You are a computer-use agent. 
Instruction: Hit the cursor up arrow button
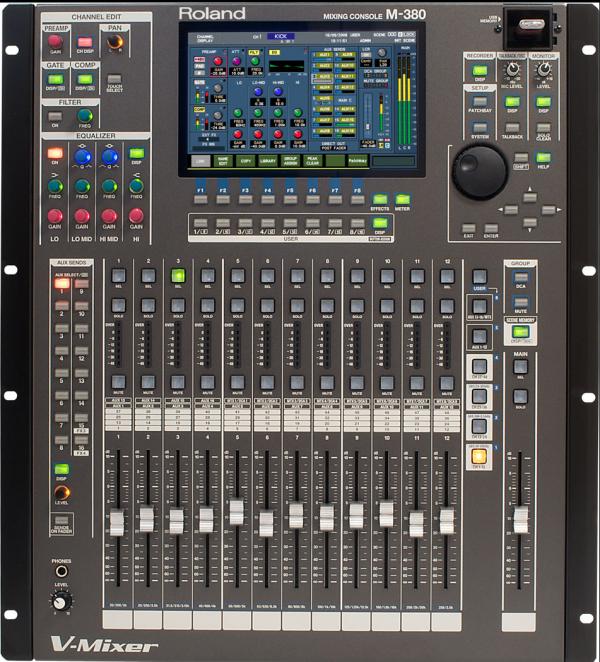pyautogui.click(x=530, y=197)
